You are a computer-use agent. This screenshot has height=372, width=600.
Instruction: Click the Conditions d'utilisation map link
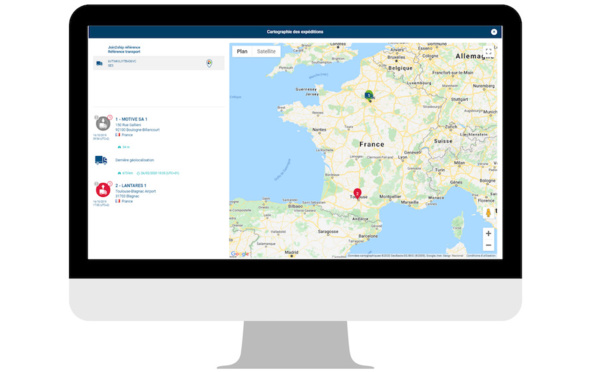pyautogui.click(x=481, y=256)
